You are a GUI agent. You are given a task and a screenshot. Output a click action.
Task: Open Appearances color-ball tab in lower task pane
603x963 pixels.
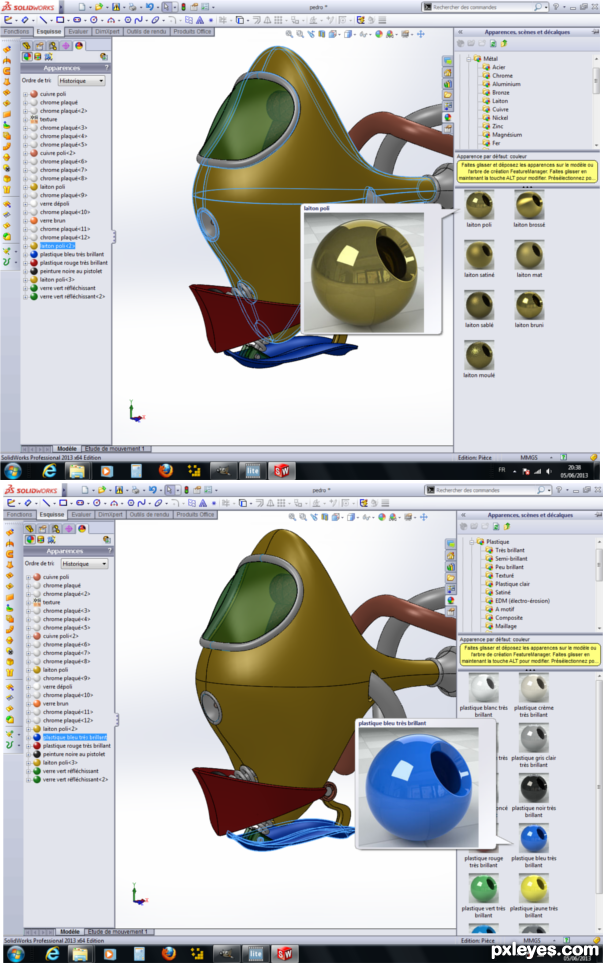point(451,600)
